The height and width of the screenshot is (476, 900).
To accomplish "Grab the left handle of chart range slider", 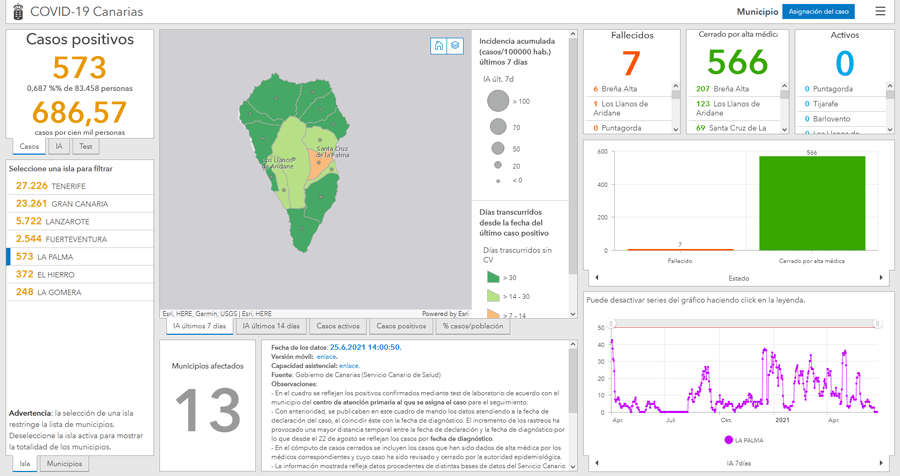I will pos(612,324).
